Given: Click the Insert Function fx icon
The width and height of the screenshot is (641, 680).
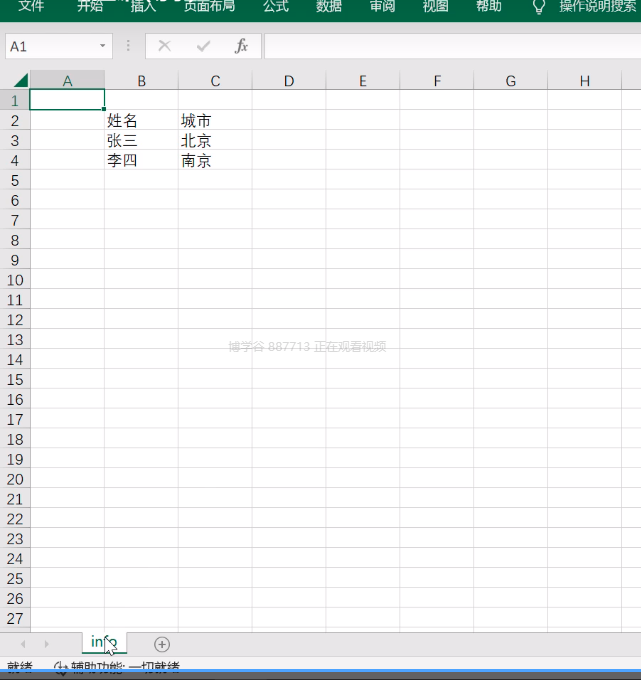Looking at the screenshot, I should click(241, 46).
